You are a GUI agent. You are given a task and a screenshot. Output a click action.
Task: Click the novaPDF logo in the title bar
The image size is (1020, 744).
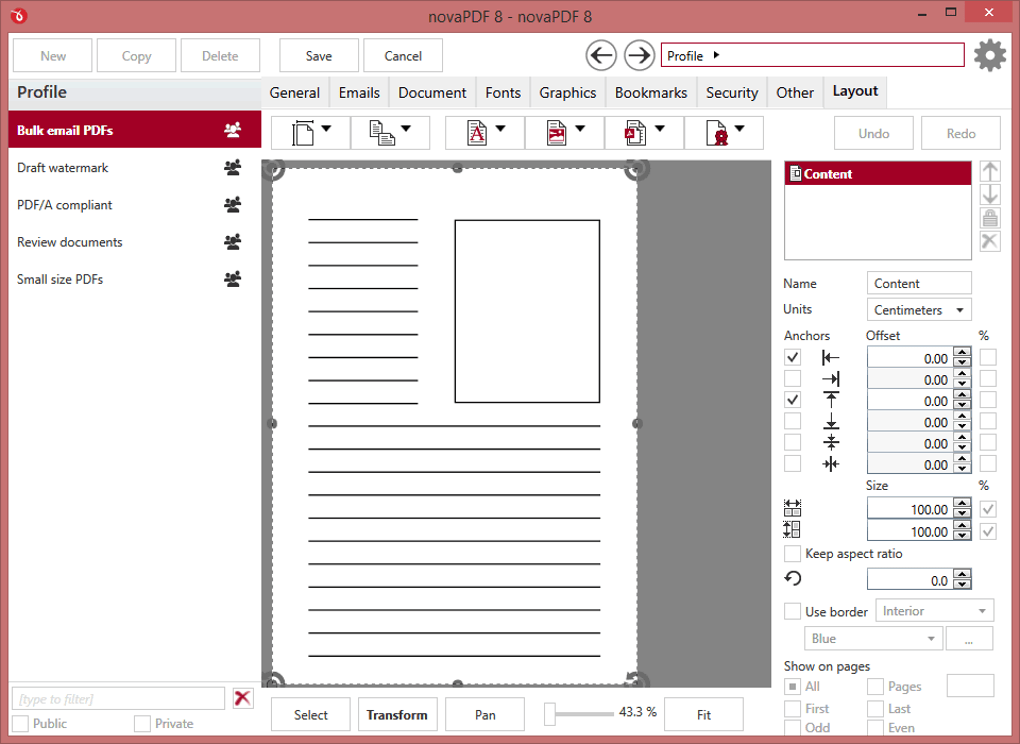[19, 16]
